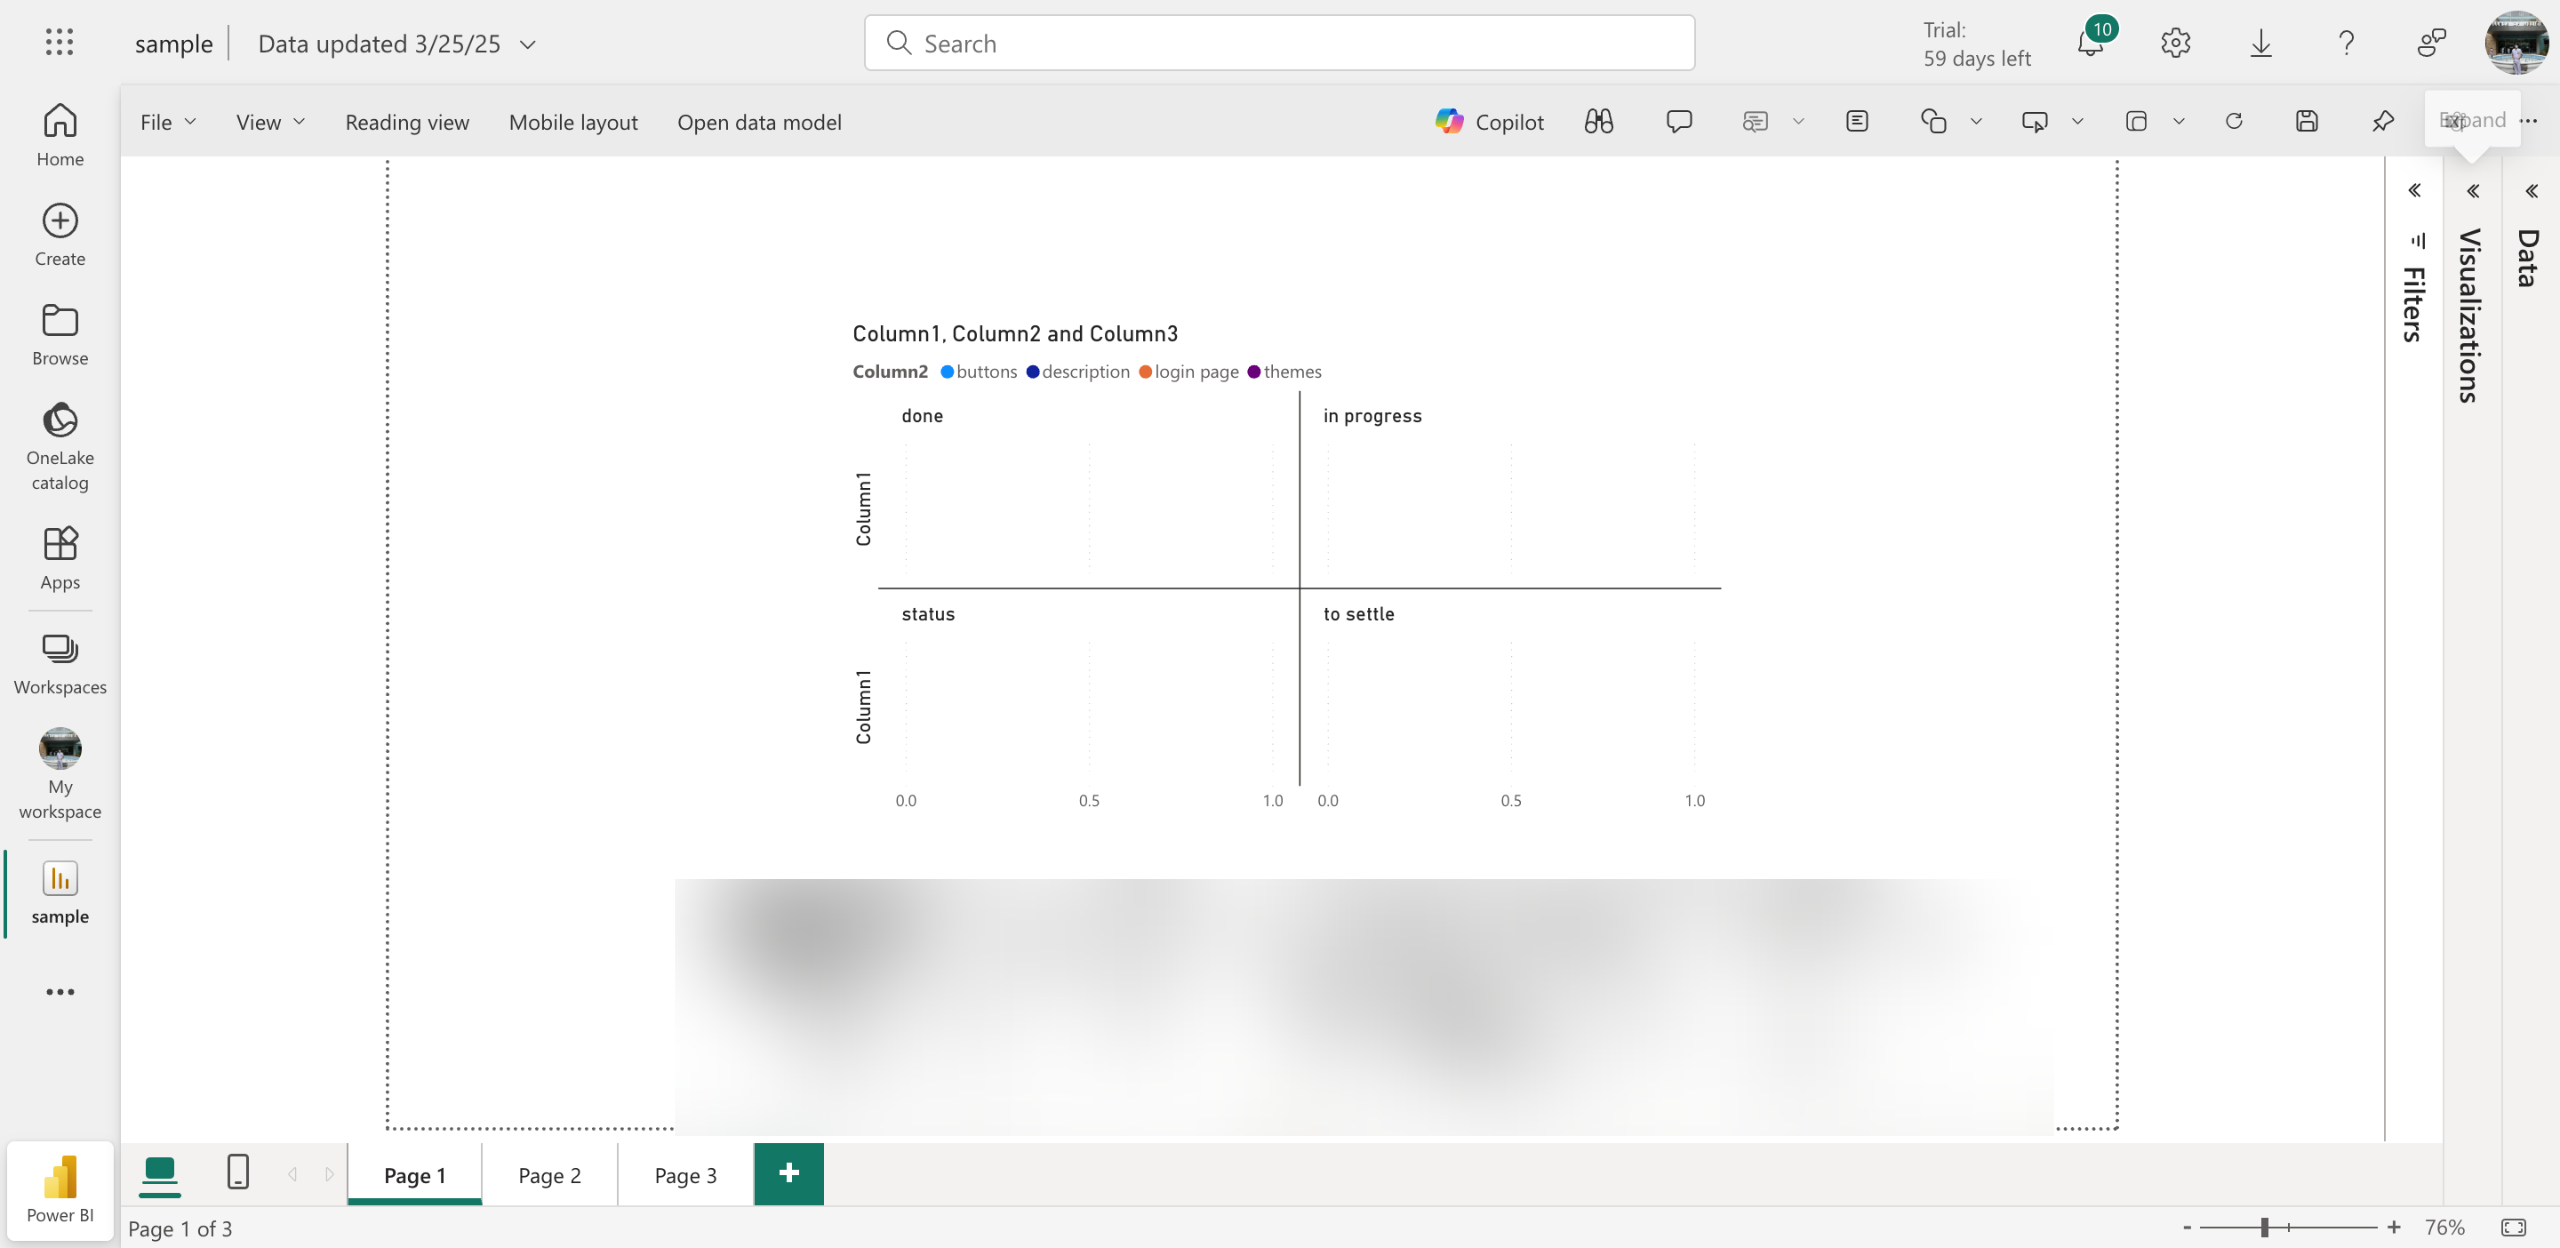Open the Explore binoculars icon
Screen dimensions: 2560x1248
pyautogui.click(x=1599, y=122)
